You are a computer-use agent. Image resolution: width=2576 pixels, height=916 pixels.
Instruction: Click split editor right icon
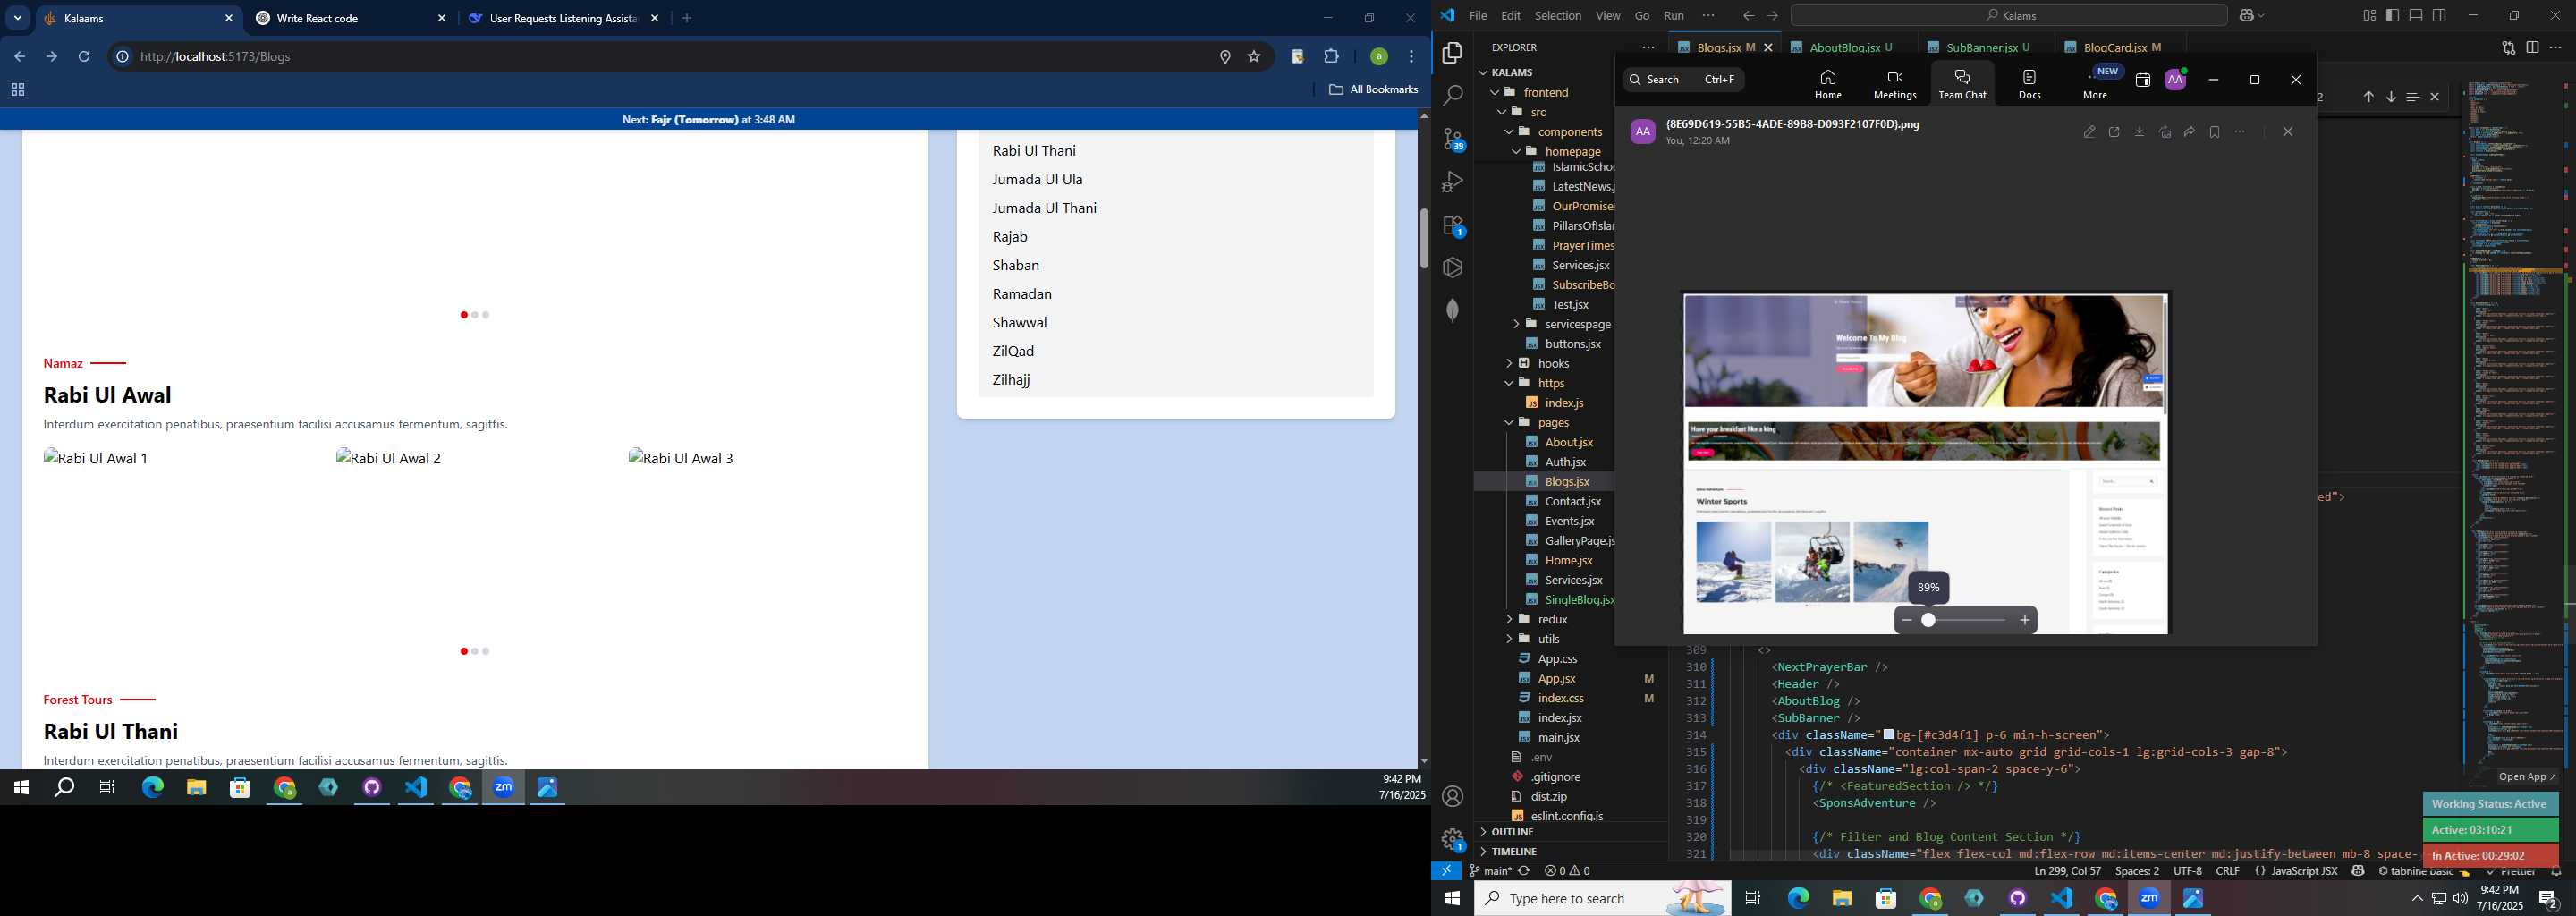[2532, 47]
